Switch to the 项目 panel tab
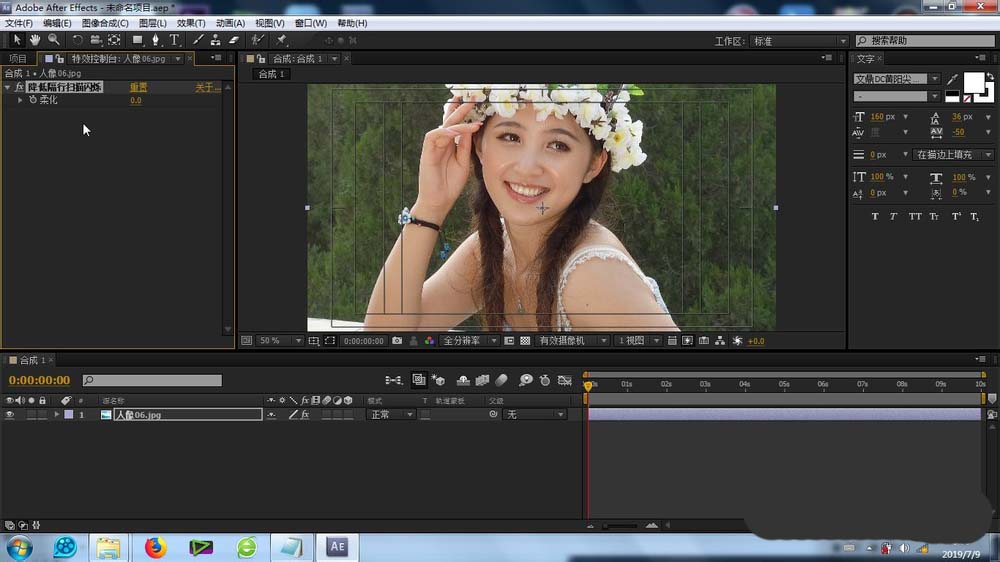 pyautogui.click(x=18, y=59)
